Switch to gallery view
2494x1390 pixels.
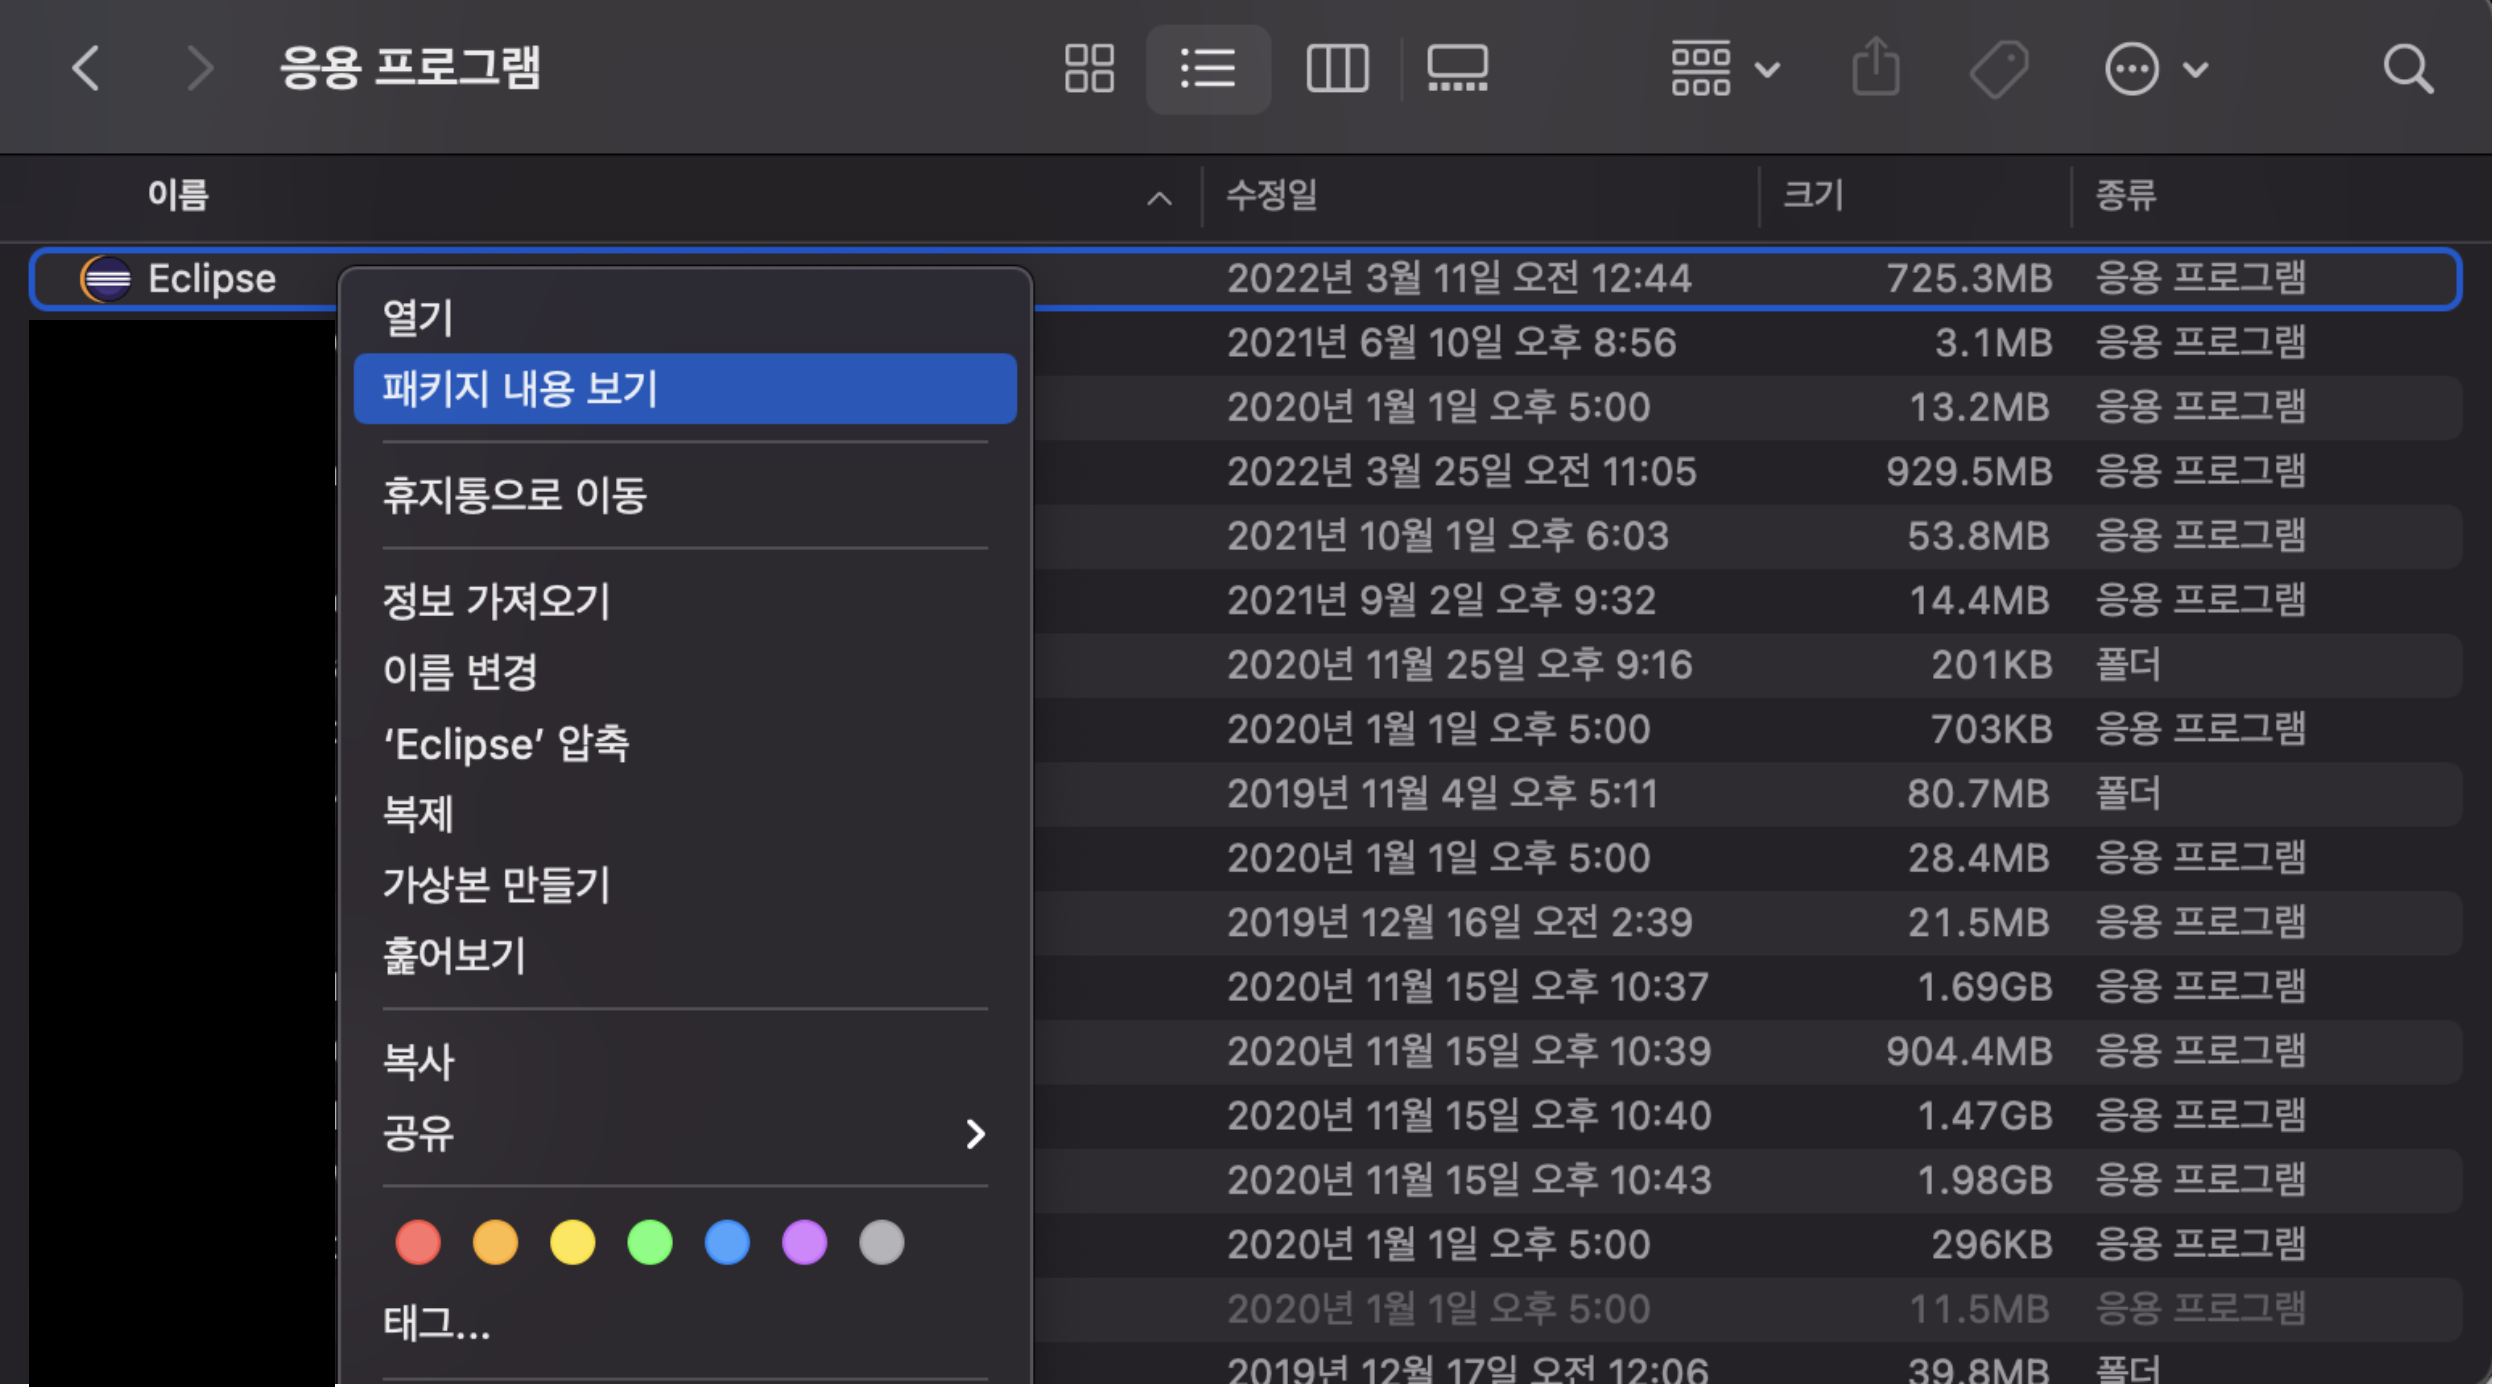coord(1457,69)
